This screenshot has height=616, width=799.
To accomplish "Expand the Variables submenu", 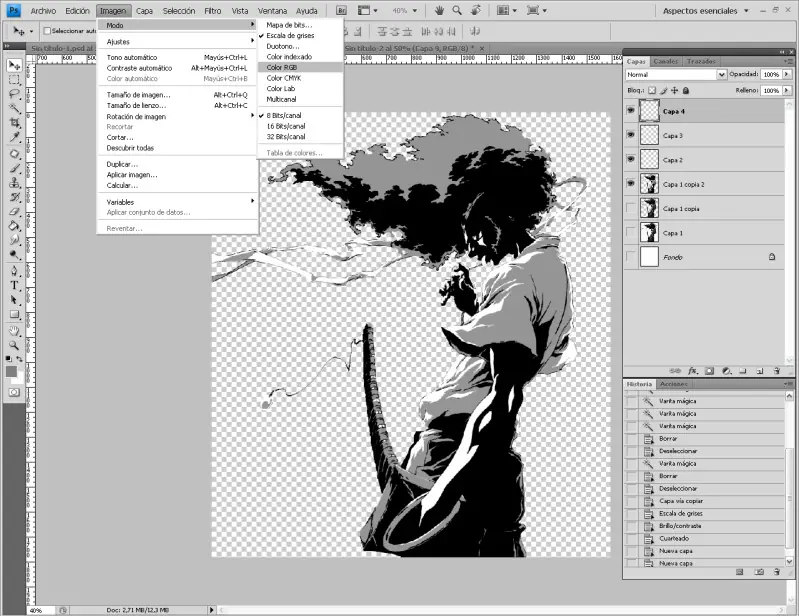I will (178, 202).
